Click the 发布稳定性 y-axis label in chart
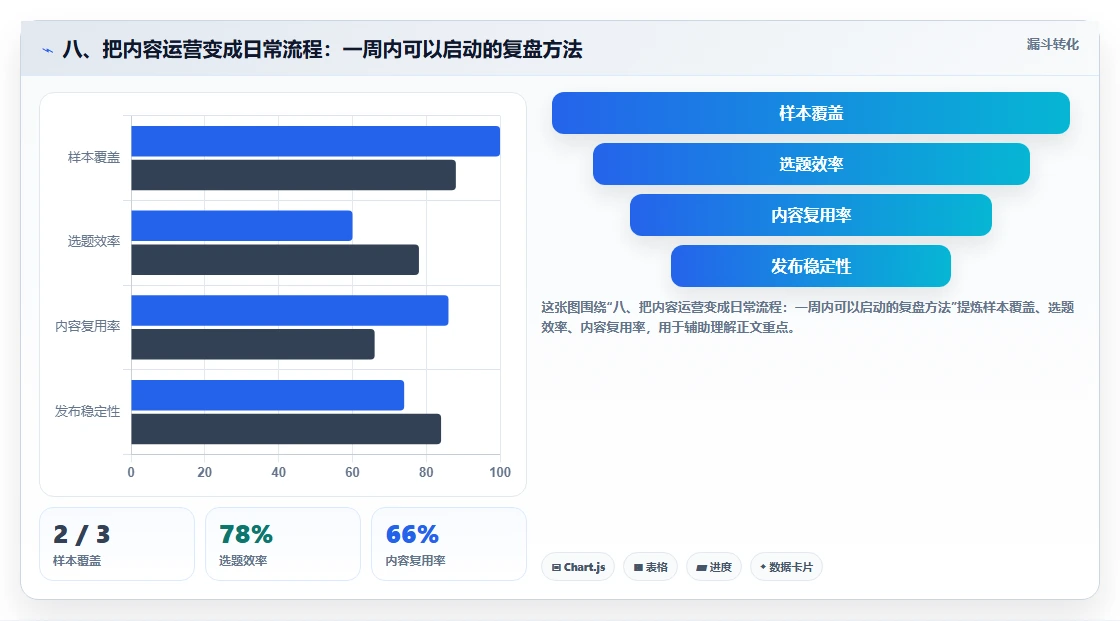 tap(87, 412)
